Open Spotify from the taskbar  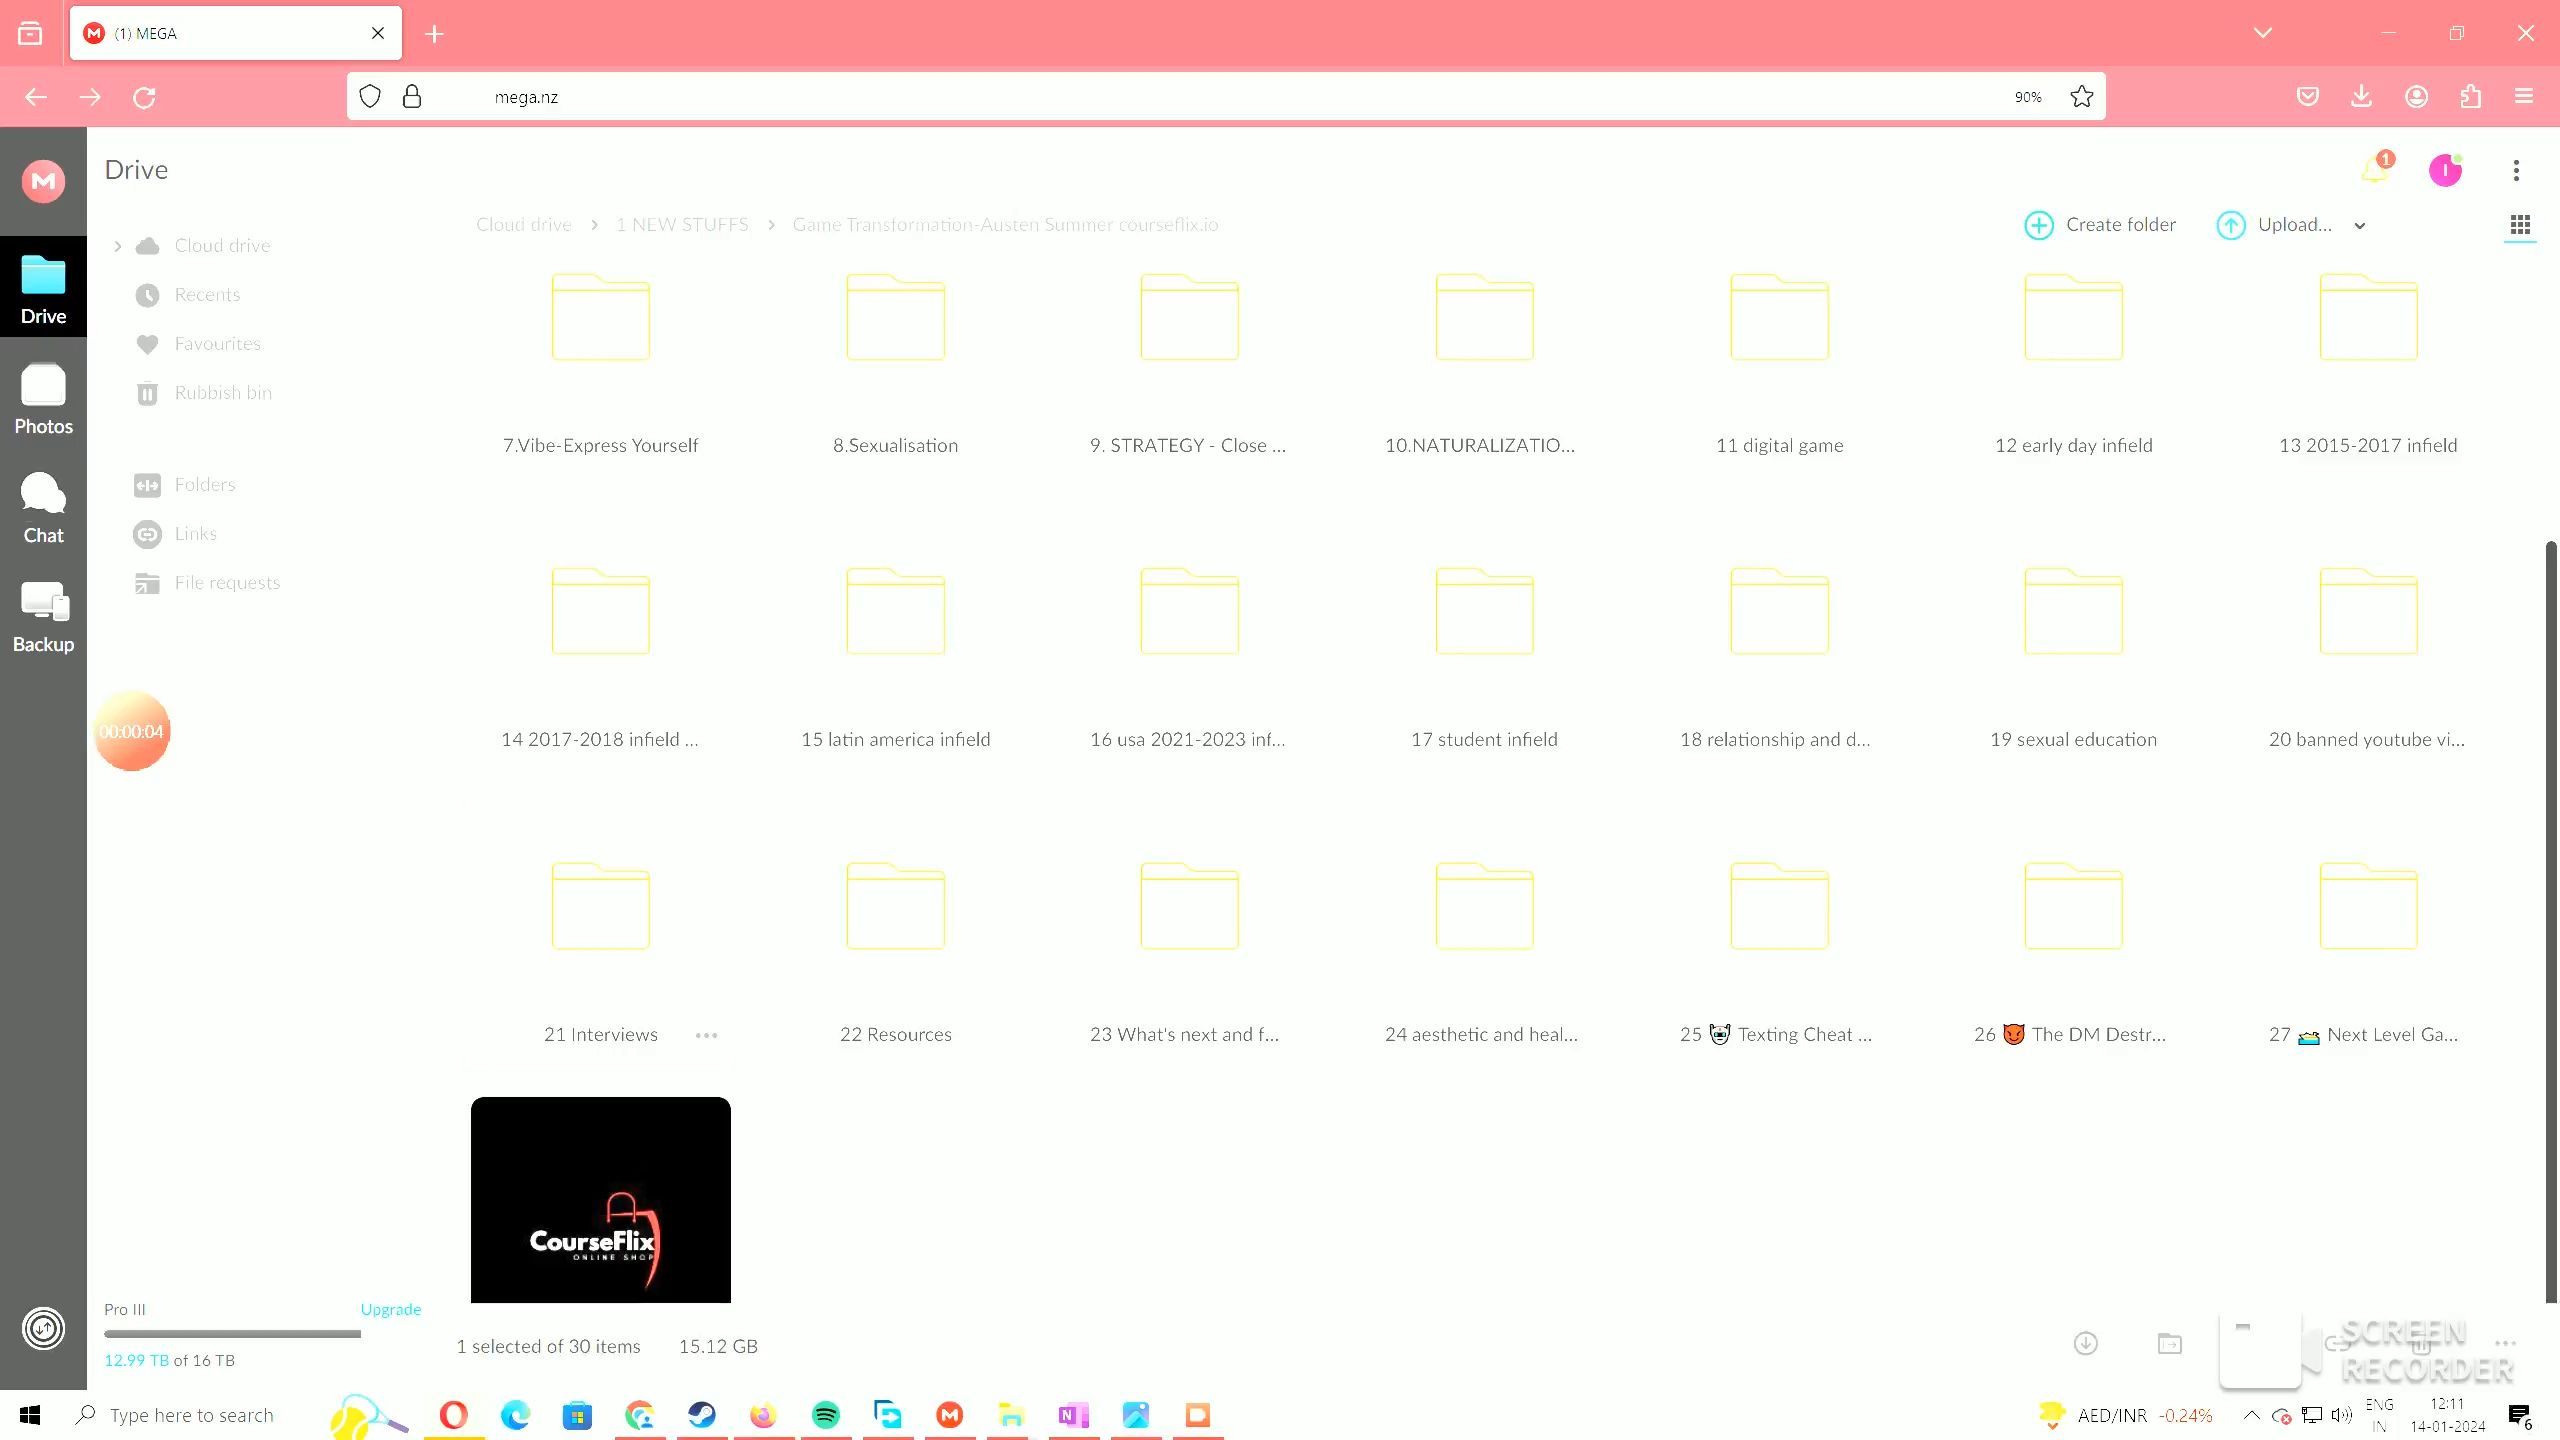[x=825, y=1415]
